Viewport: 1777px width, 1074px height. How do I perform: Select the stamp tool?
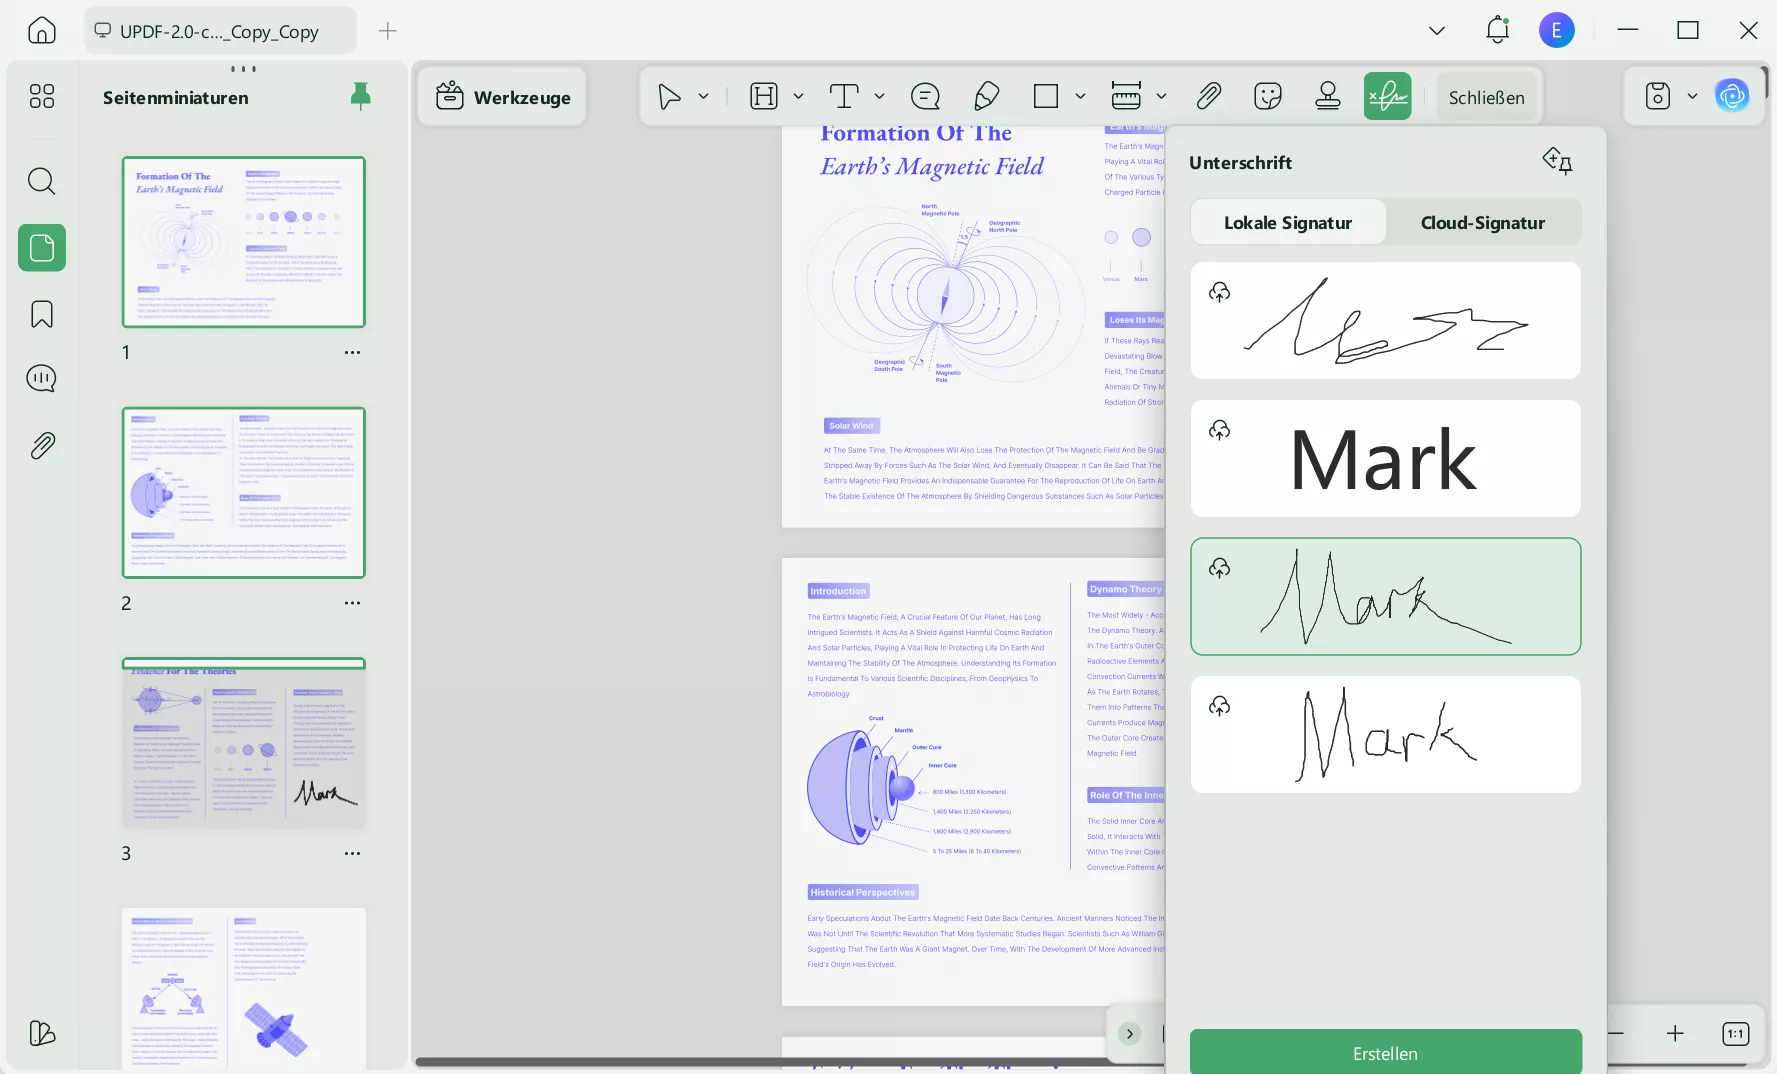(1328, 96)
